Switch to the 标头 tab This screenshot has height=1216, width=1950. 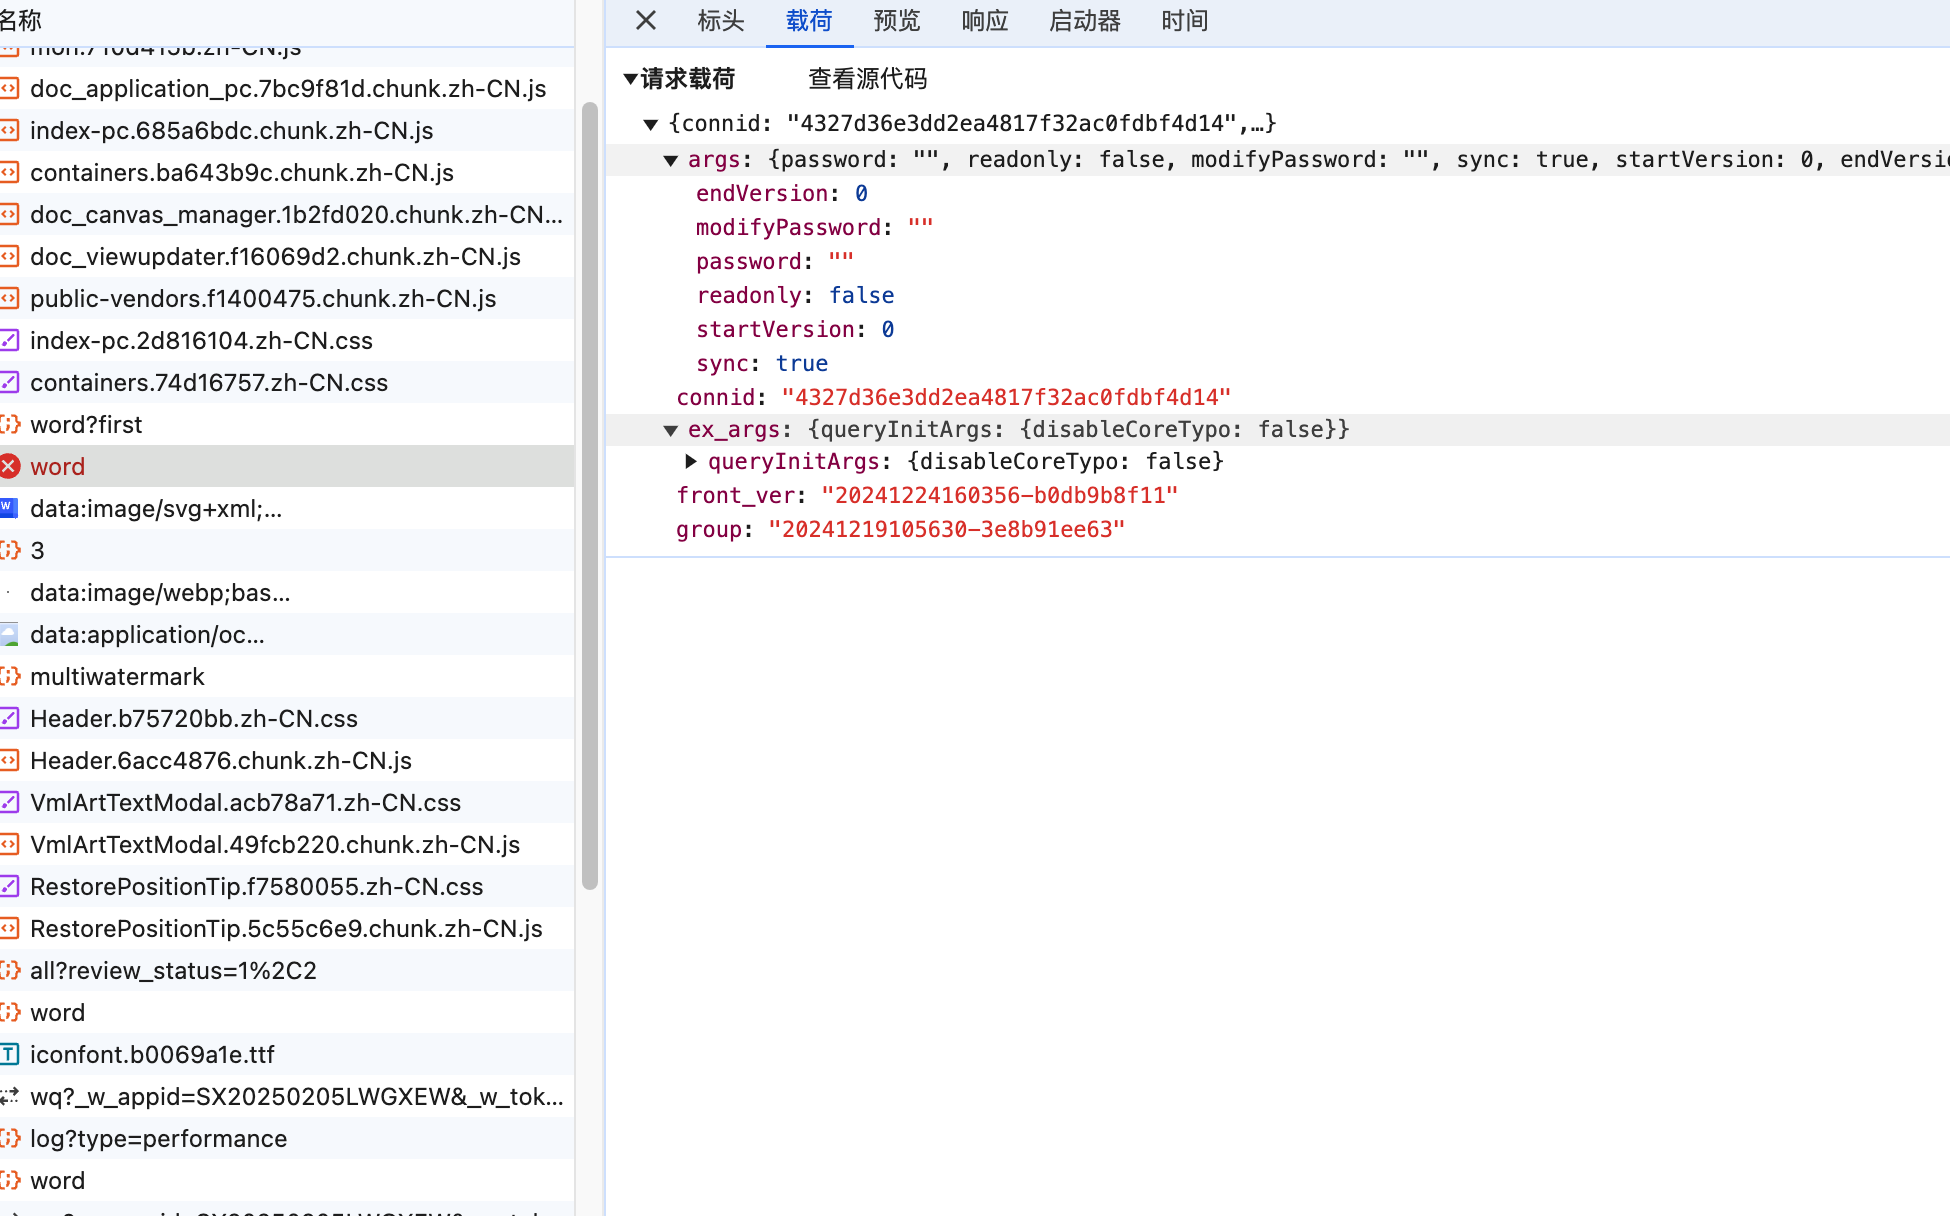tap(721, 21)
